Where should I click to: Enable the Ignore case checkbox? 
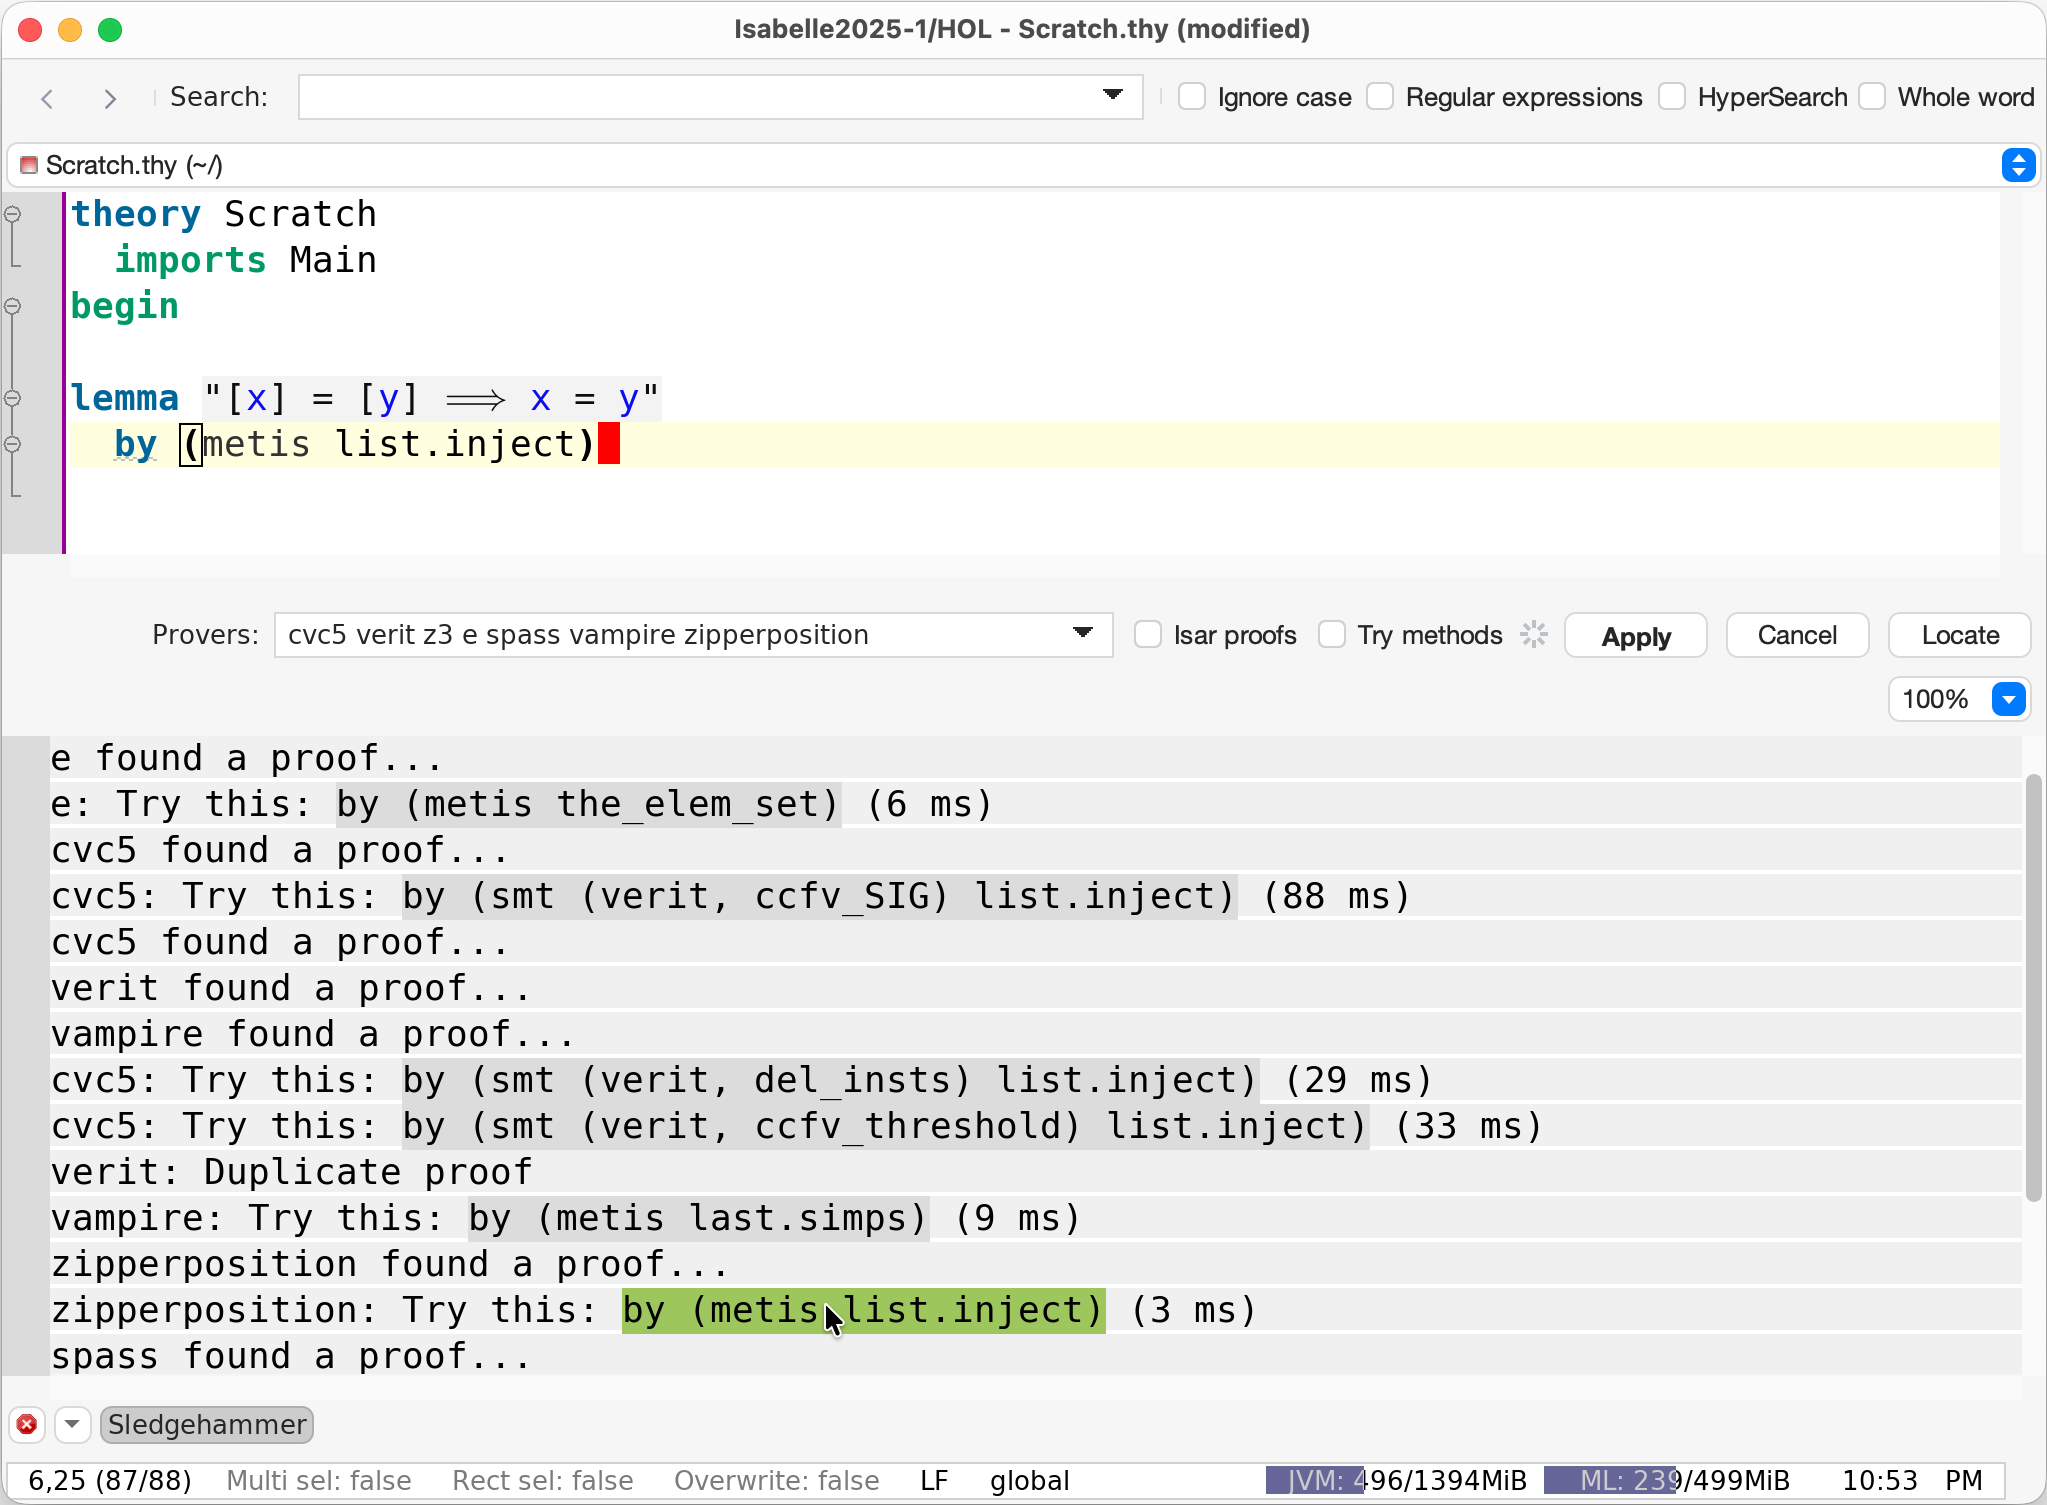click(x=1192, y=97)
